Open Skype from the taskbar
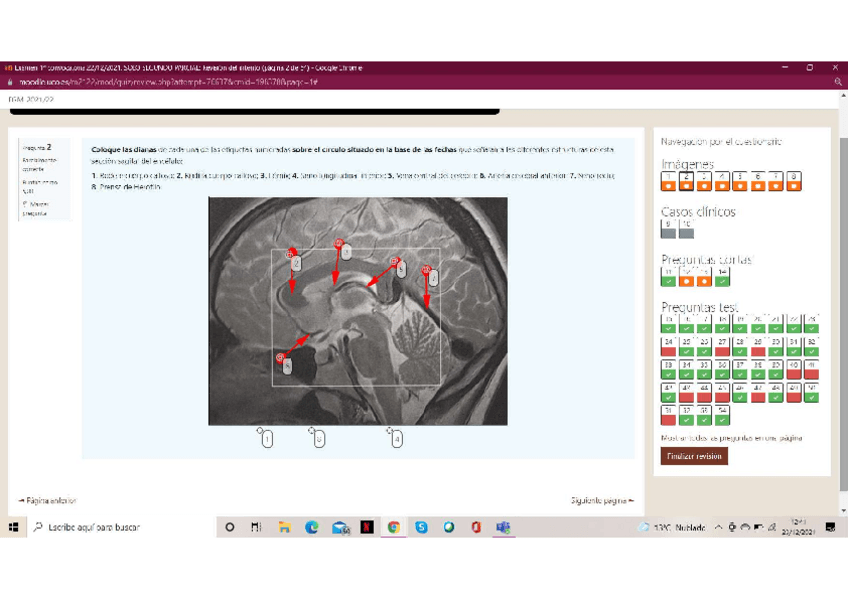The image size is (848, 599). pos(421,527)
